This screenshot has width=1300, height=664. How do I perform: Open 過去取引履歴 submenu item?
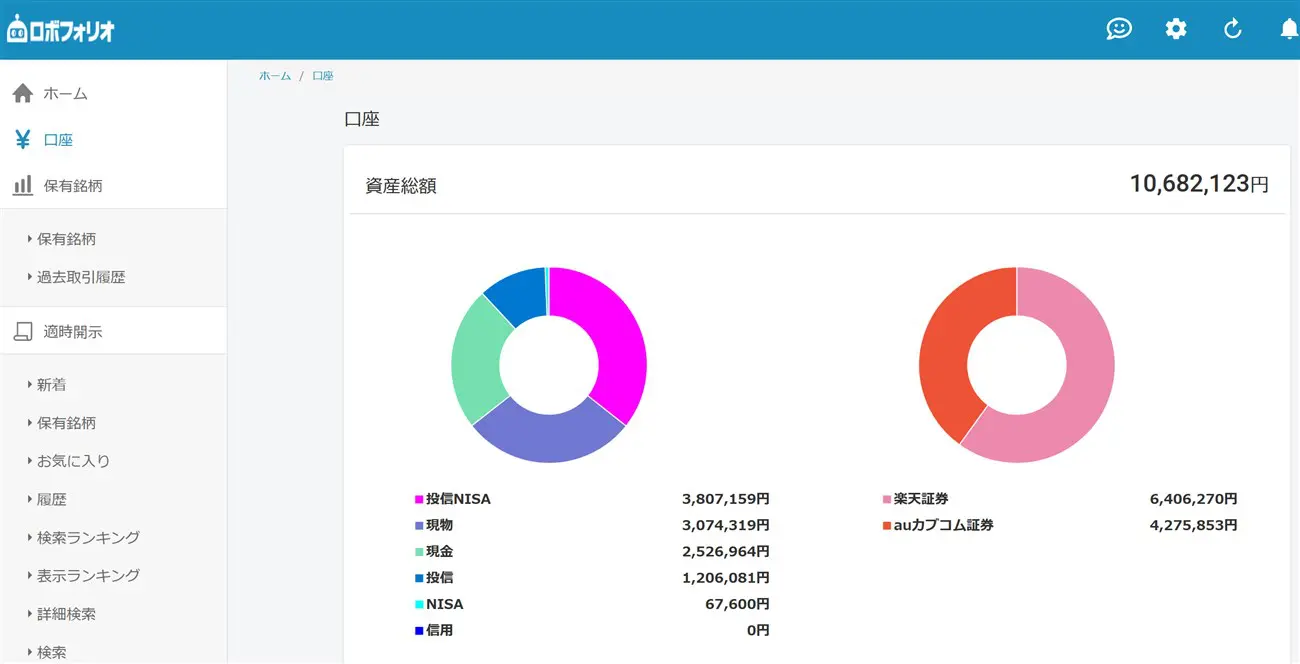81,277
